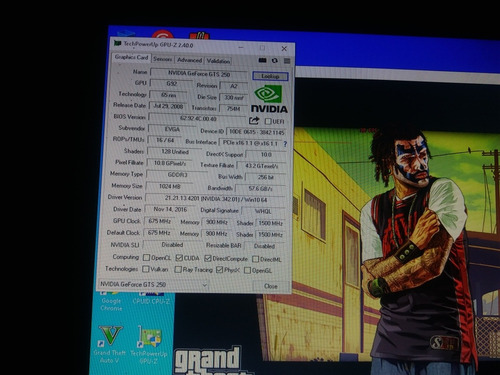This screenshot has height=375, width=500.
Task: Click the BIOS share/export arrow icon
Action: [254, 120]
